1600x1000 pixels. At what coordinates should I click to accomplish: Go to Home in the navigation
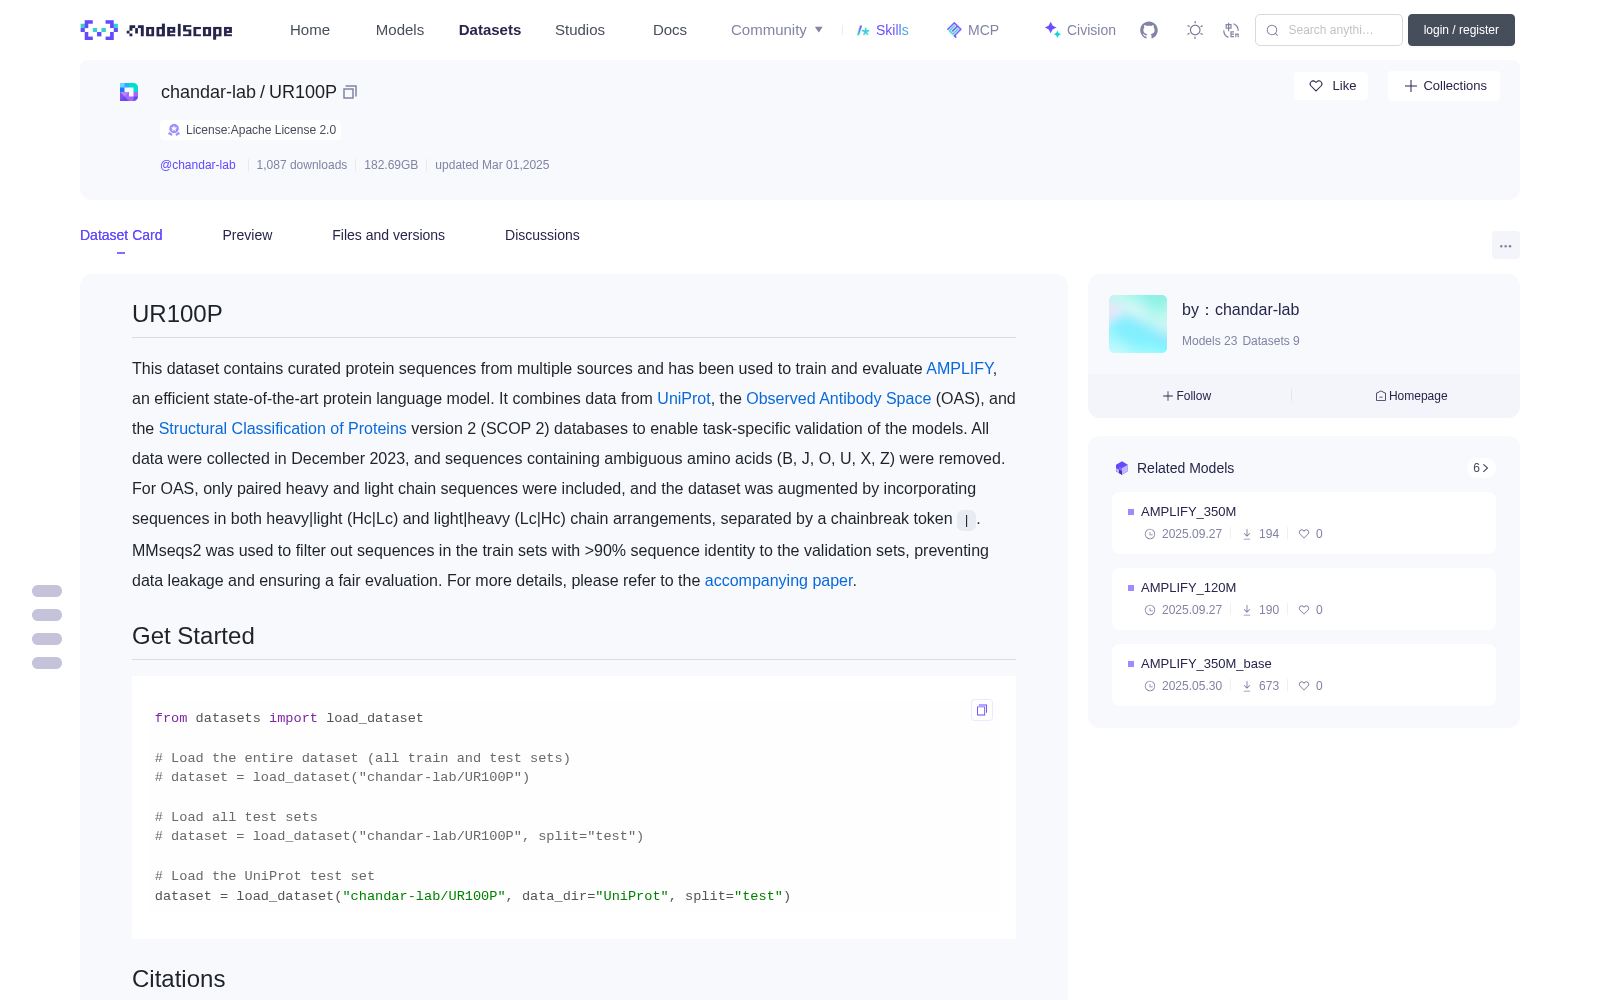tap(310, 30)
